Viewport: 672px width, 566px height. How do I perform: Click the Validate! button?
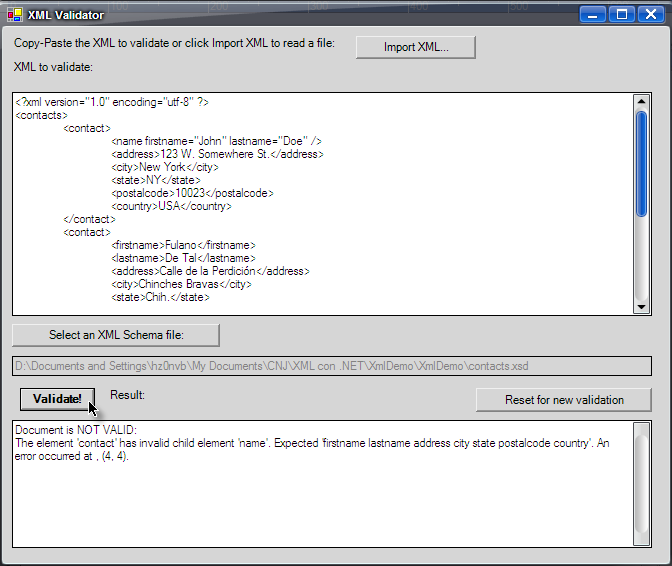(x=57, y=399)
